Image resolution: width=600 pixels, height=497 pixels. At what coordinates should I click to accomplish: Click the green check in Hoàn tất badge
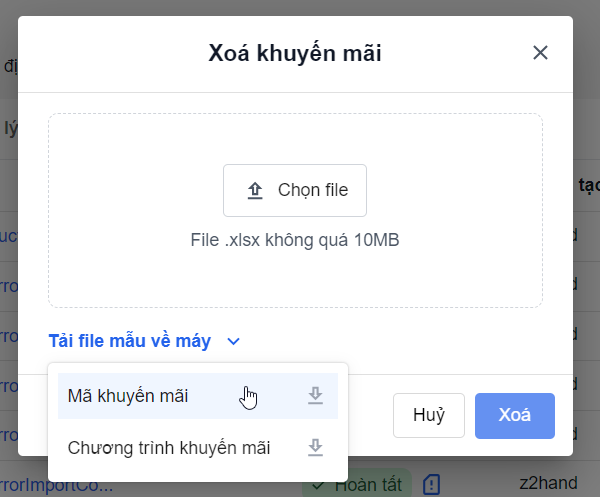(318, 485)
